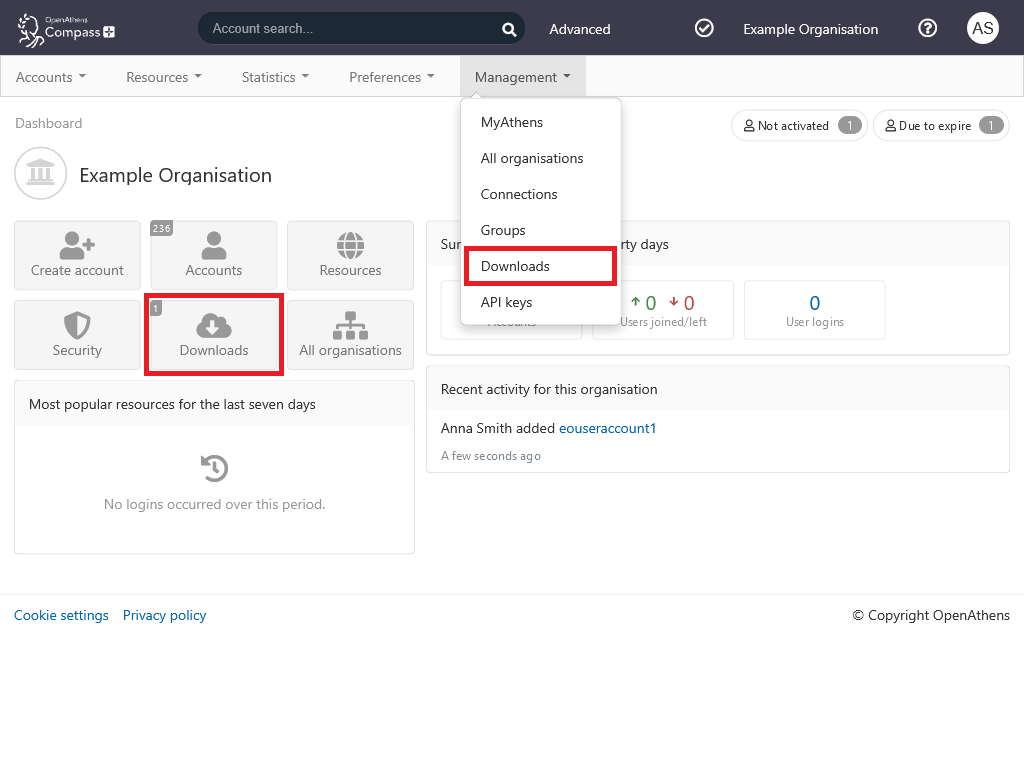Open the Preferences dropdown menu
Image resolution: width=1024 pixels, height=768 pixels.
[x=391, y=76]
